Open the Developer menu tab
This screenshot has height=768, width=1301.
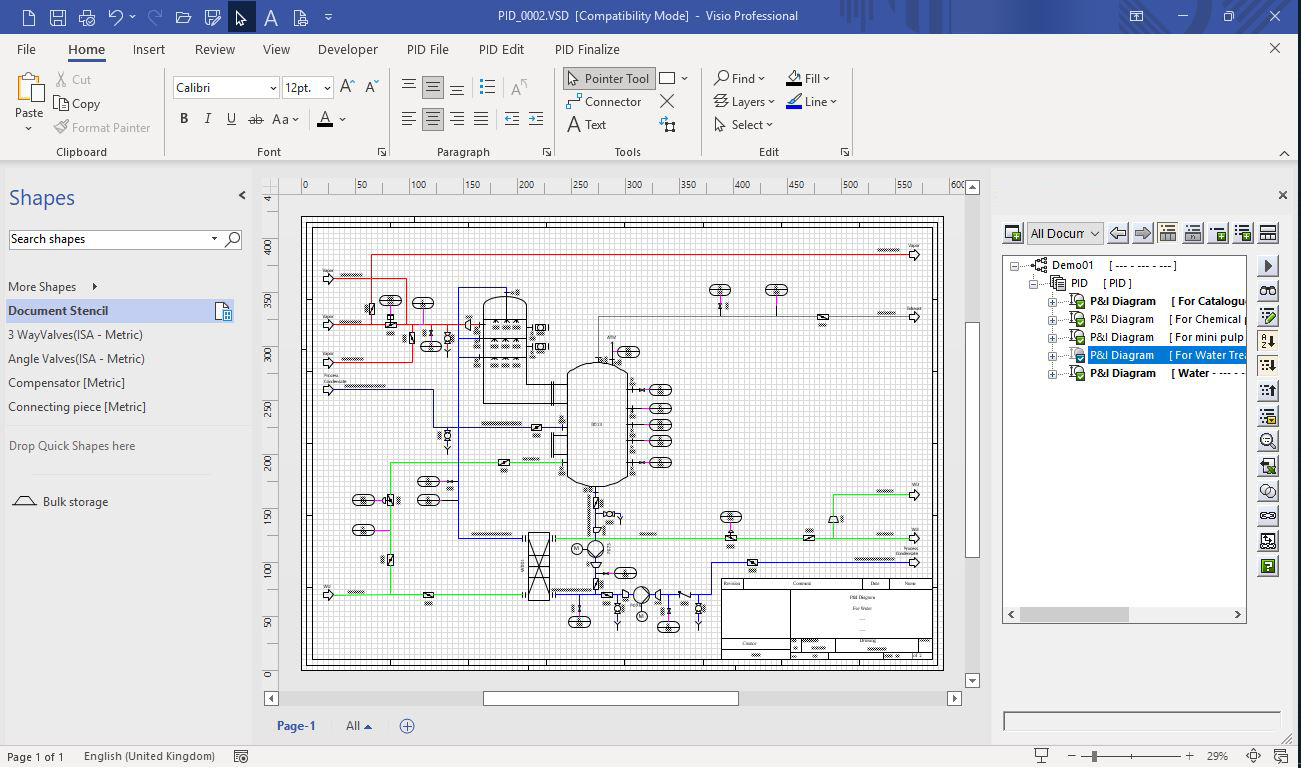coord(347,49)
